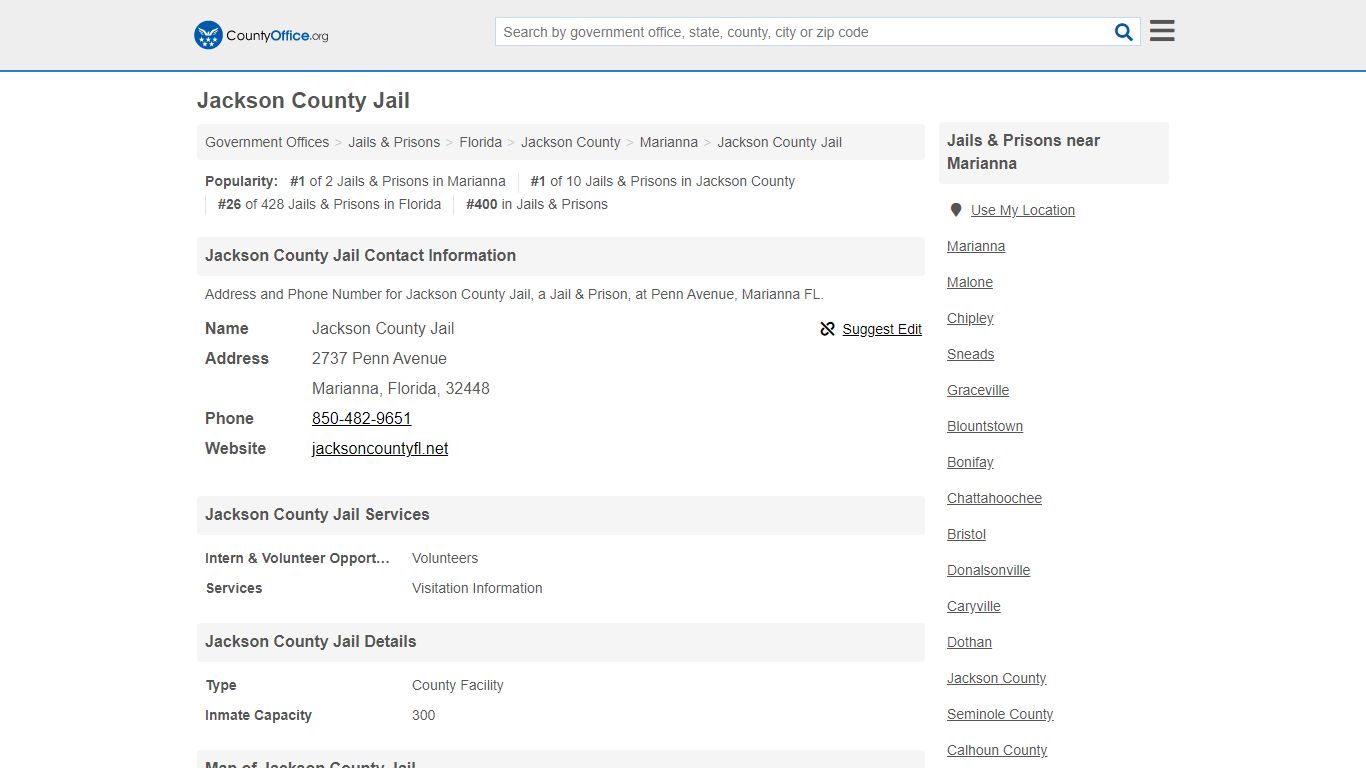
Task: Click the search magnifier icon
Action: [1124, 32]
